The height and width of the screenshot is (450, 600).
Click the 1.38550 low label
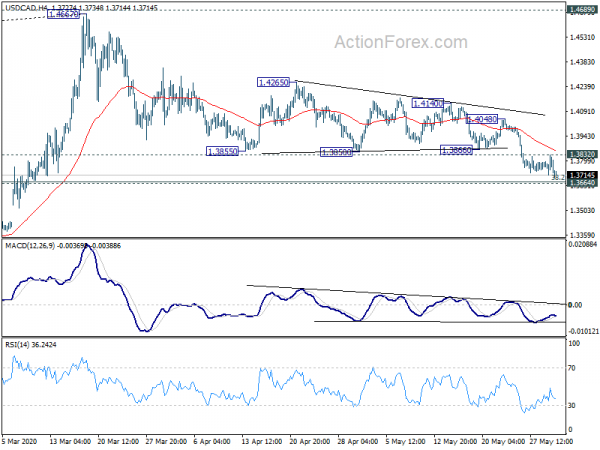222,152
